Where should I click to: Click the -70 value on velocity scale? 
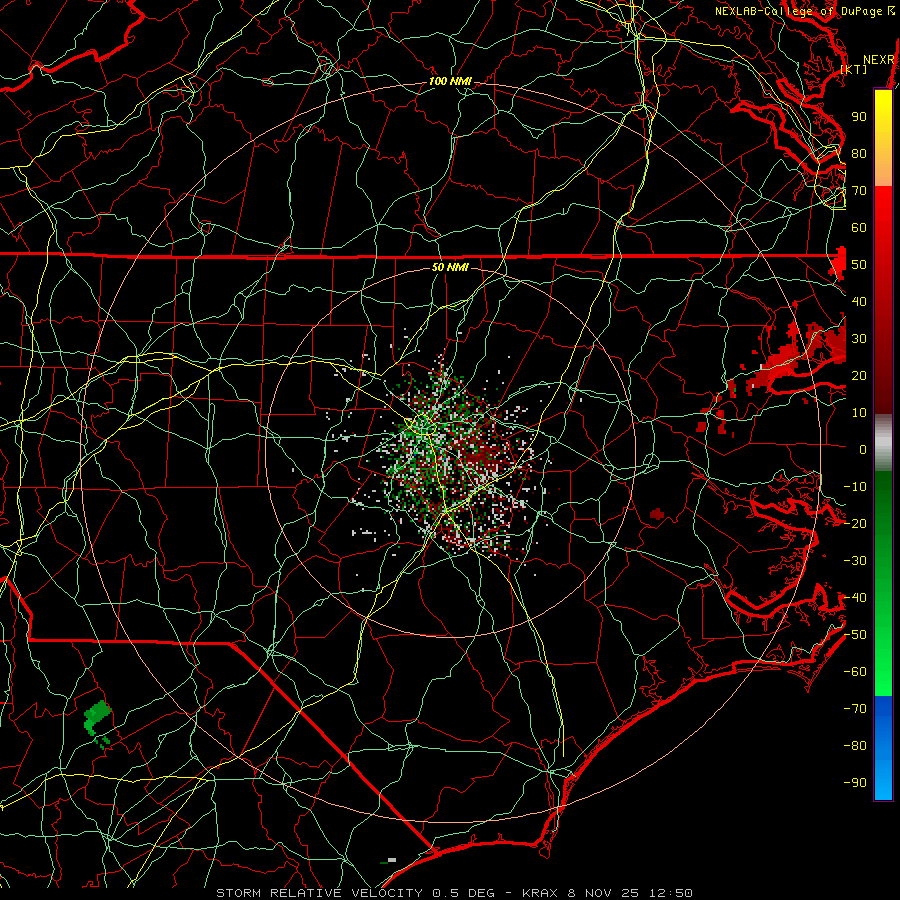coord(855,709)
